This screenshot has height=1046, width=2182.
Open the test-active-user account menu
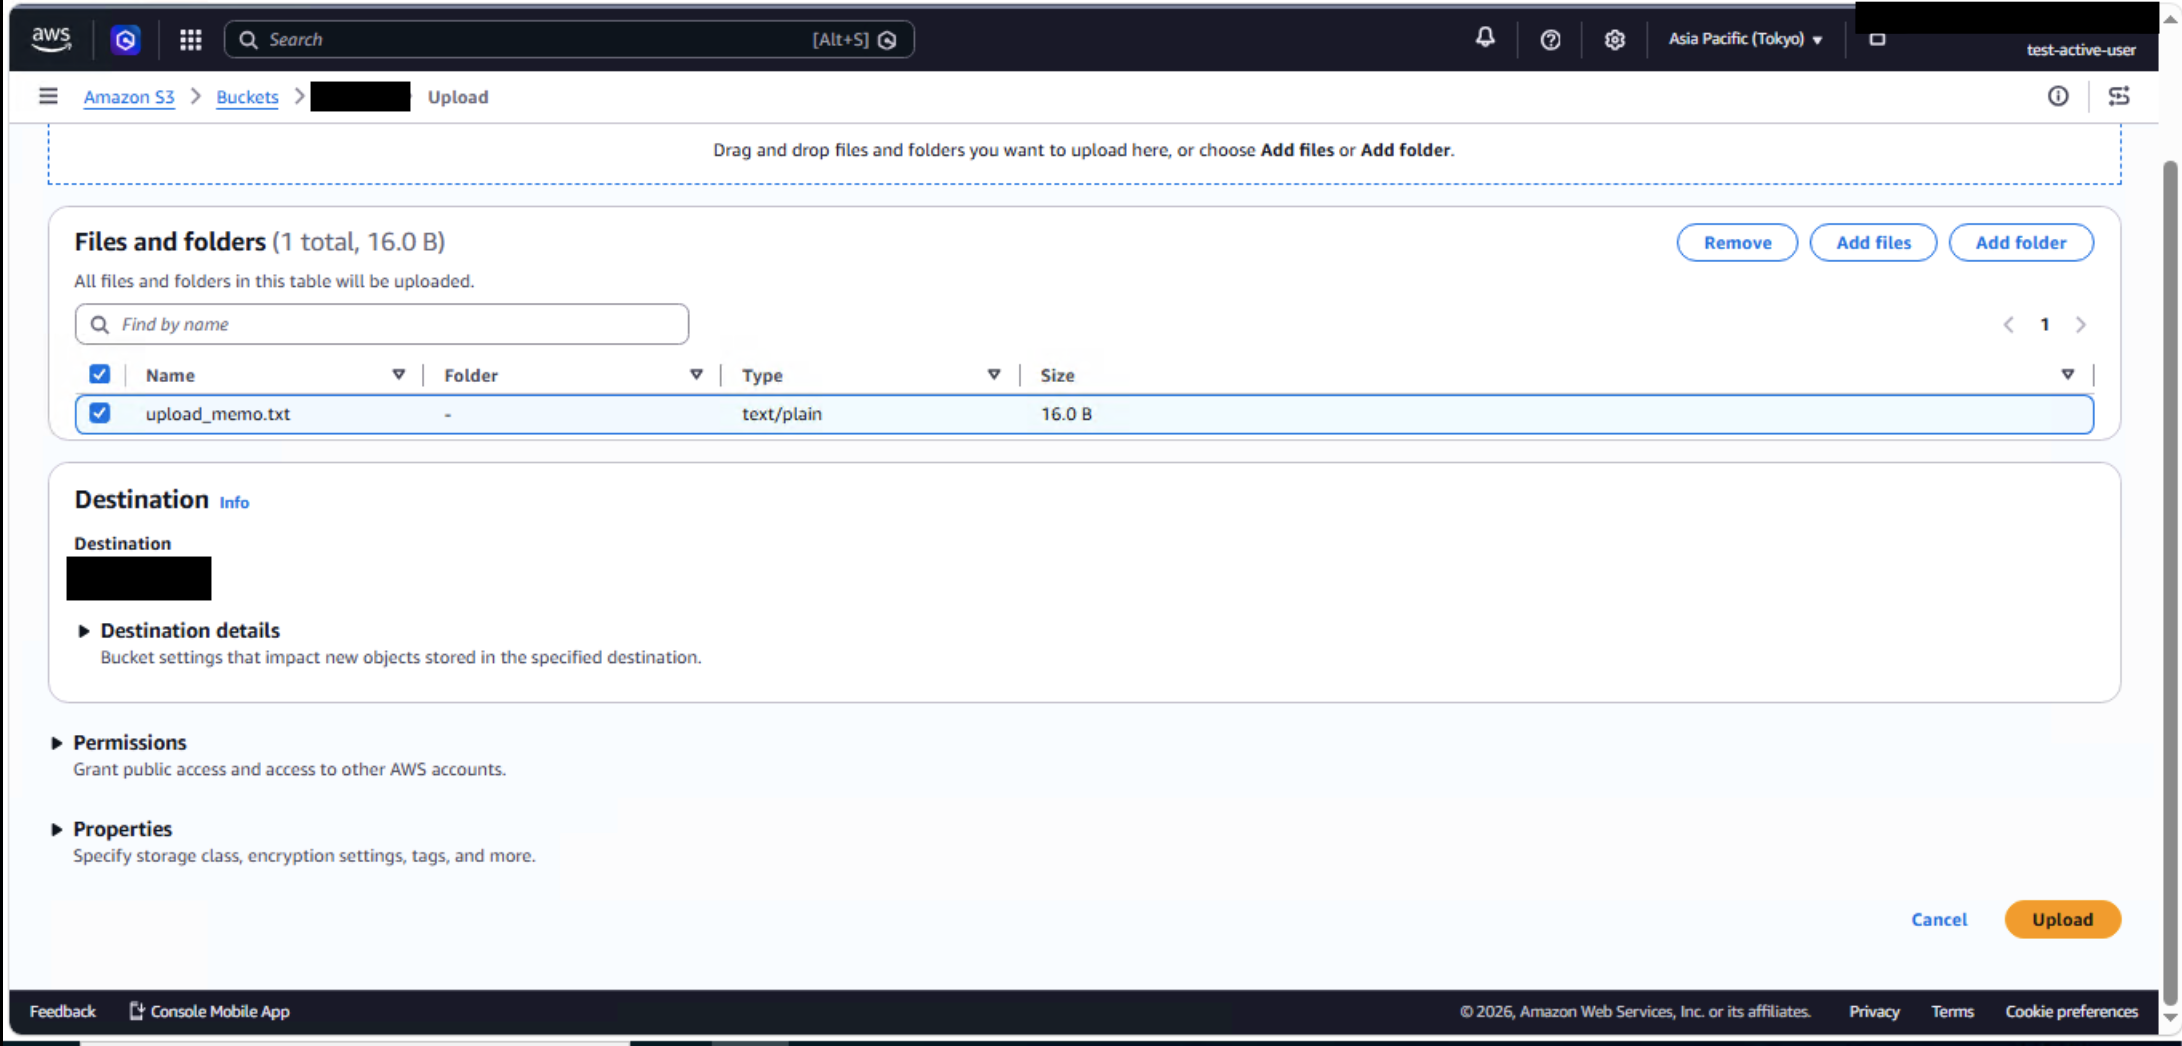click(x=2081, y=49)
